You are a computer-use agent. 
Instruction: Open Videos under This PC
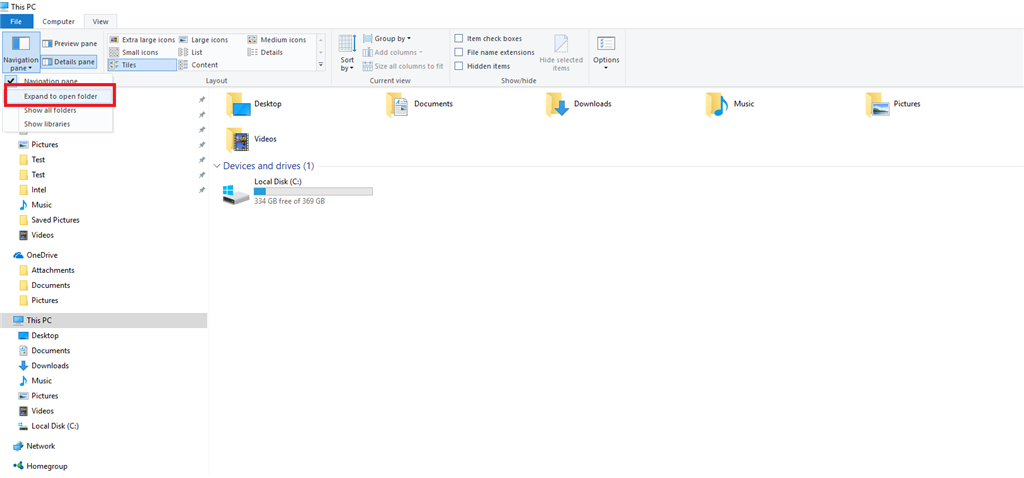43,411
